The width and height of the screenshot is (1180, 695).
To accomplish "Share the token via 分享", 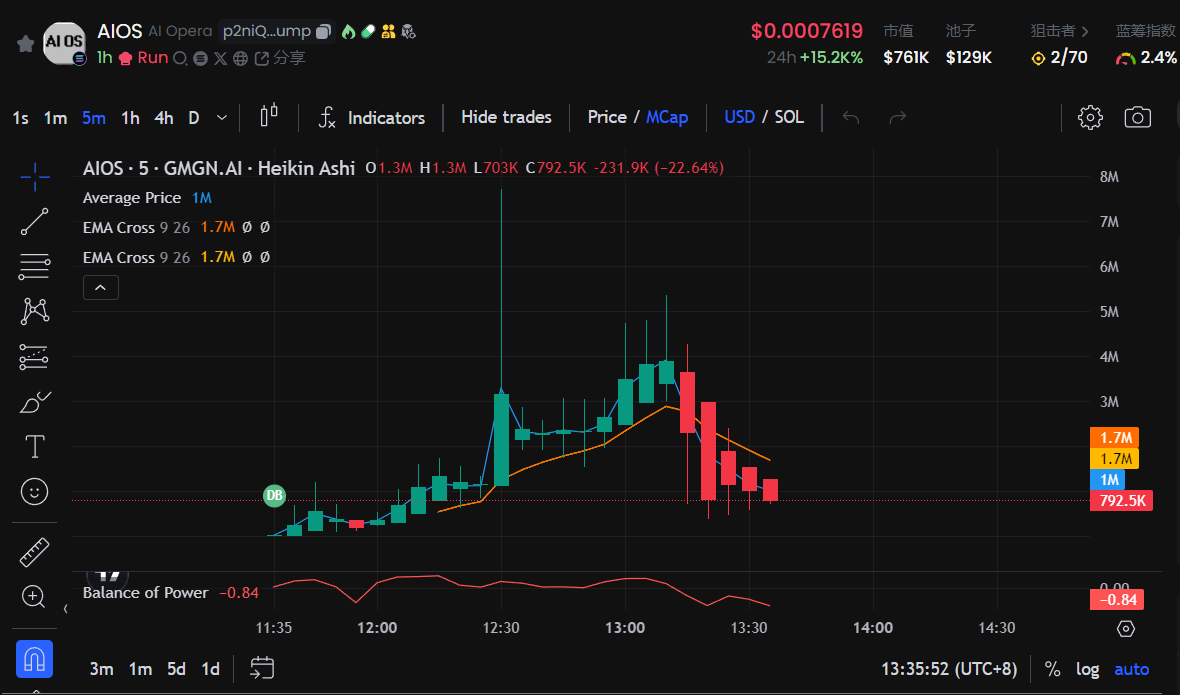I will [281, 58].
